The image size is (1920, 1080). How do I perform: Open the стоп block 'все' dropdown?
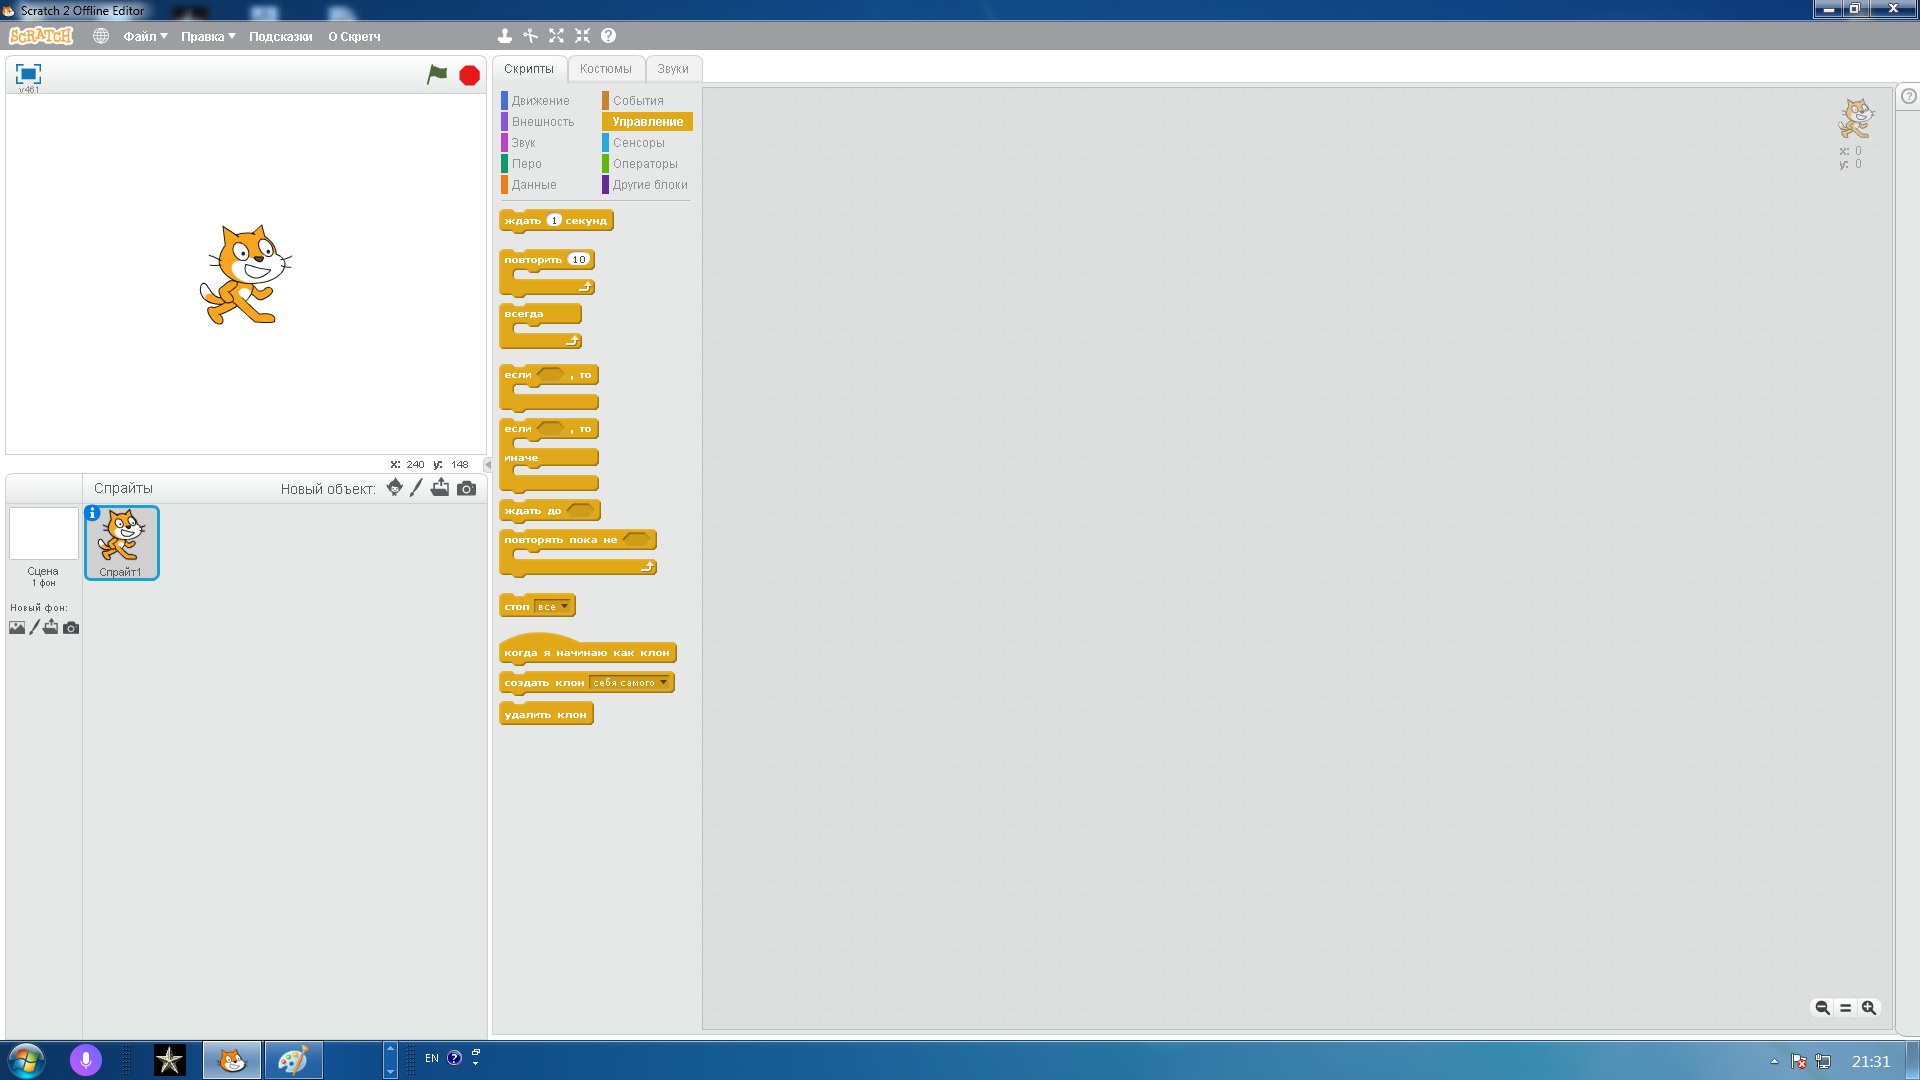coord(553,607)
